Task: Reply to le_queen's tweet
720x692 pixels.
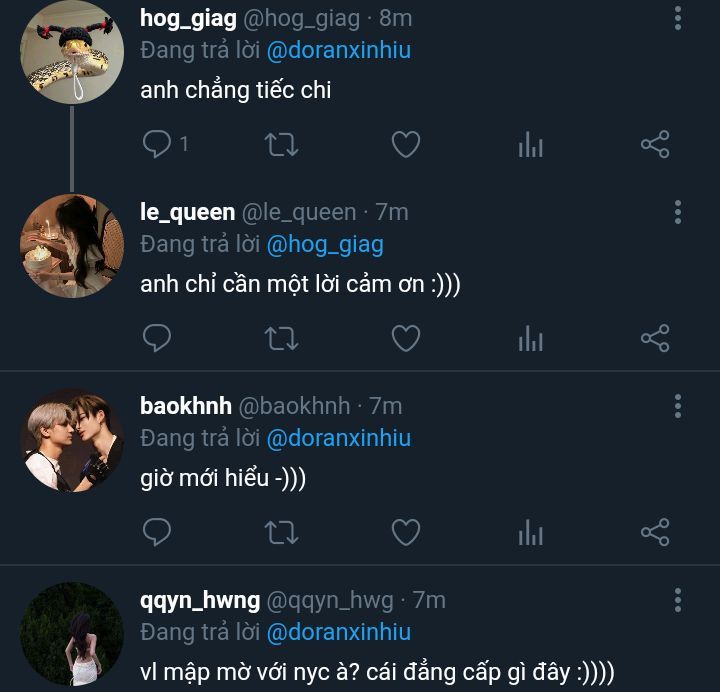Action: point(157,338)
